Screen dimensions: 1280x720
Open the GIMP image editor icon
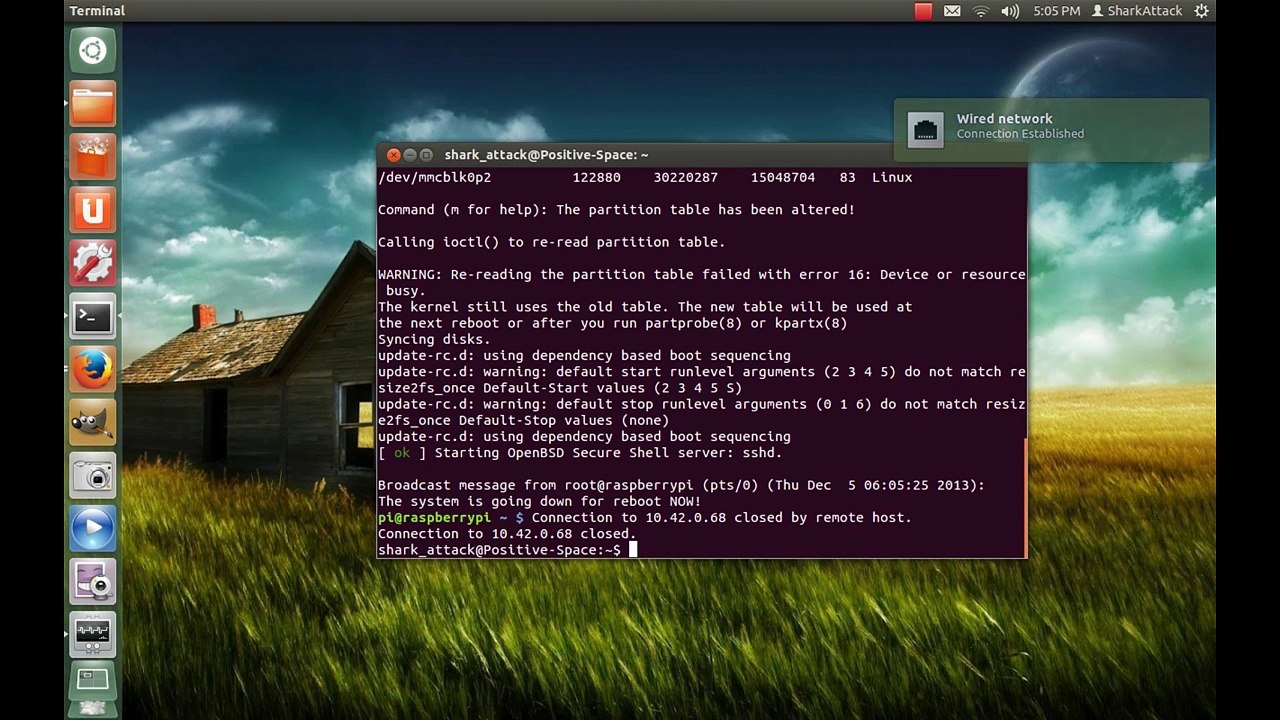tap(93, 423)
